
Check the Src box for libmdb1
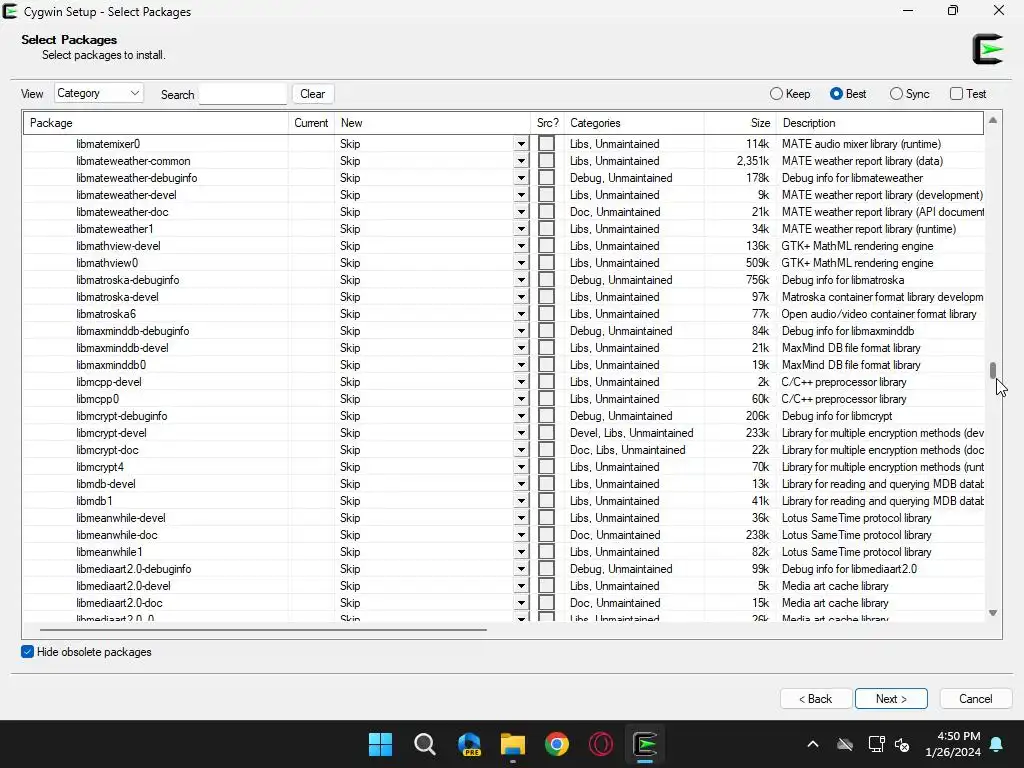547,501
